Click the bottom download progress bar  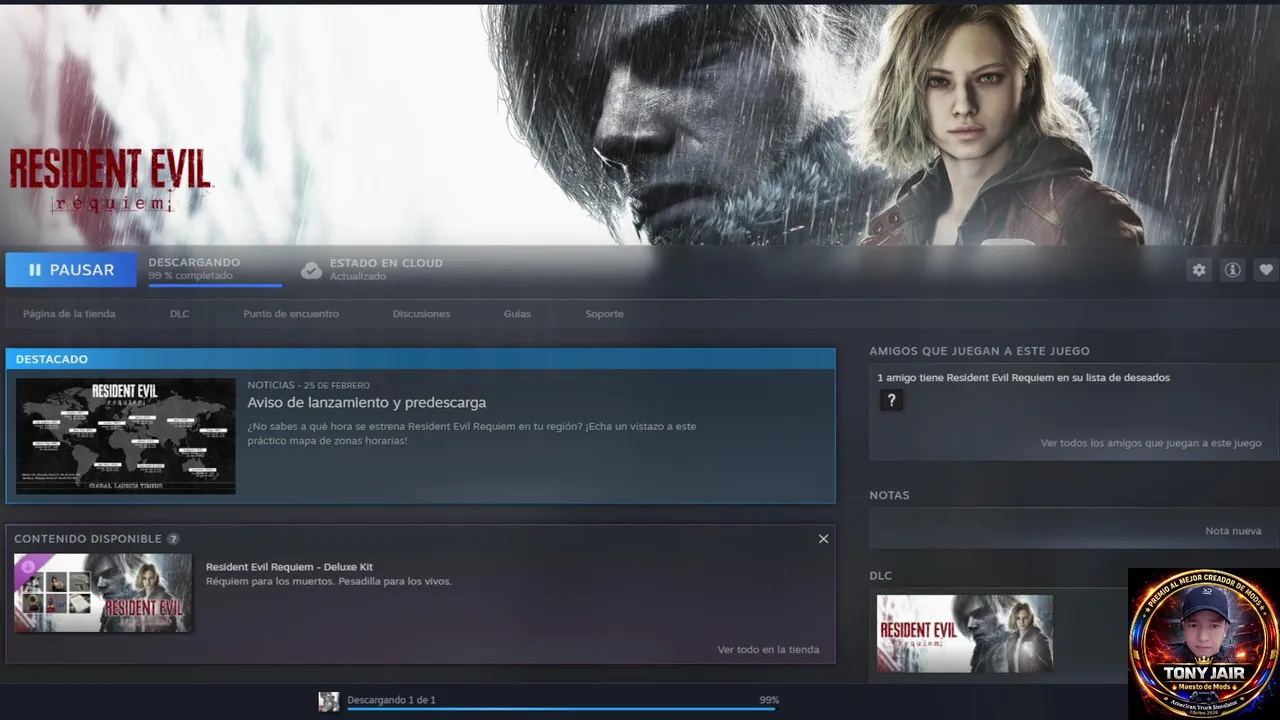coord(561,709)
